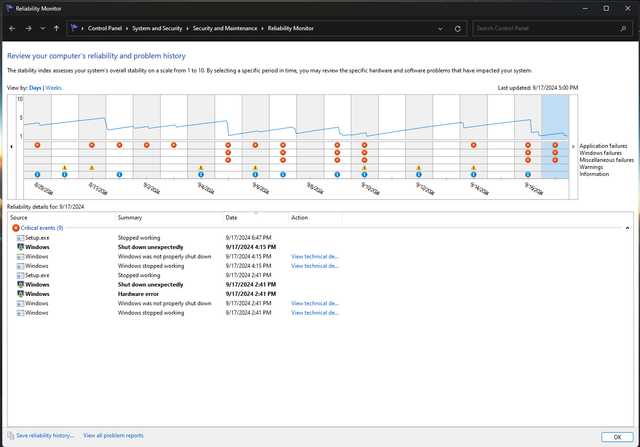
Task: Select the warning icon on 9/14/2024
Action: click(x=473, y=167)
